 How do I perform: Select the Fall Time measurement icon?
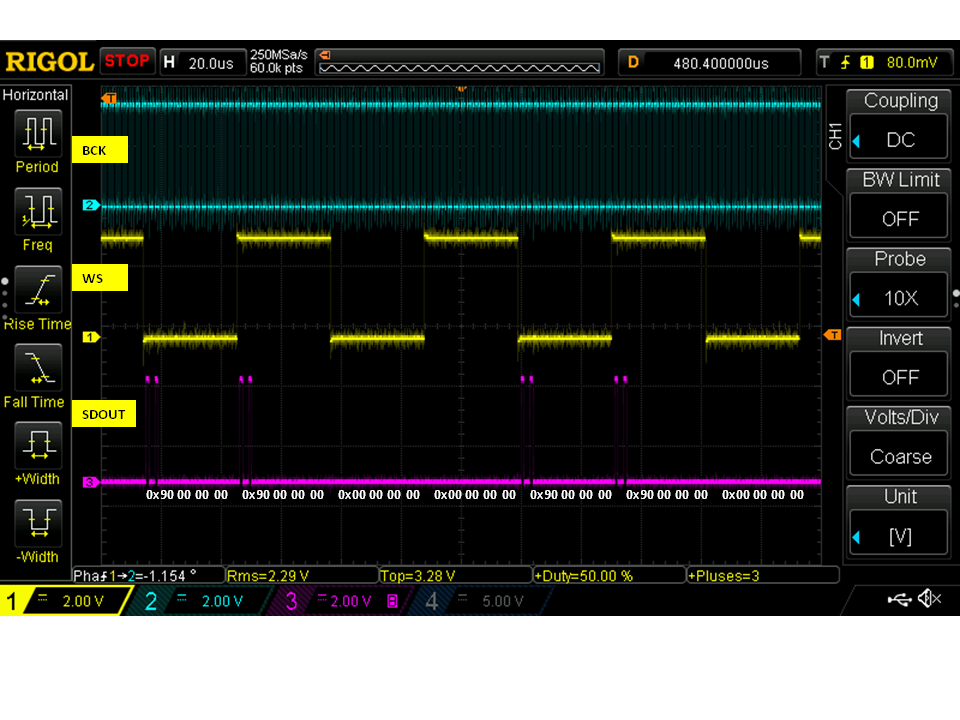pos(38,367)
